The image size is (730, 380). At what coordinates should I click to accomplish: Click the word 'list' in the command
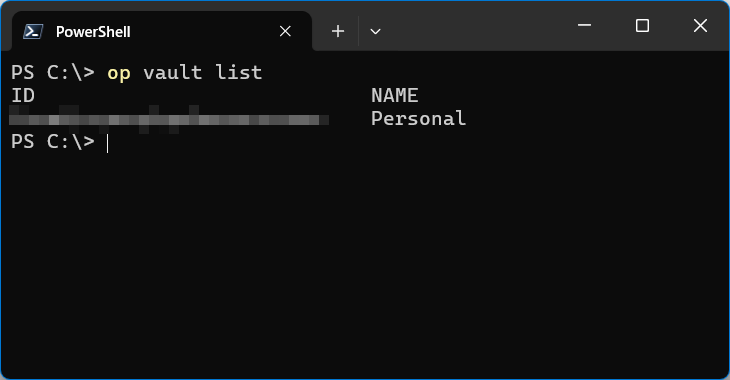point(238,72)
